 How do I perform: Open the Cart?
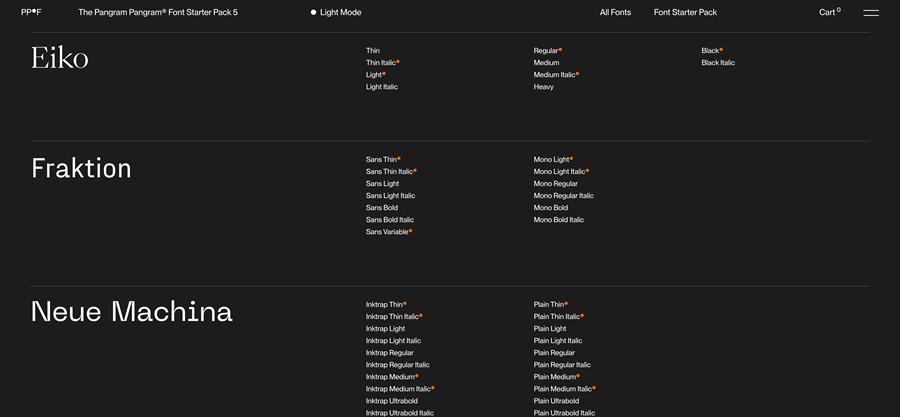point(829,12)
